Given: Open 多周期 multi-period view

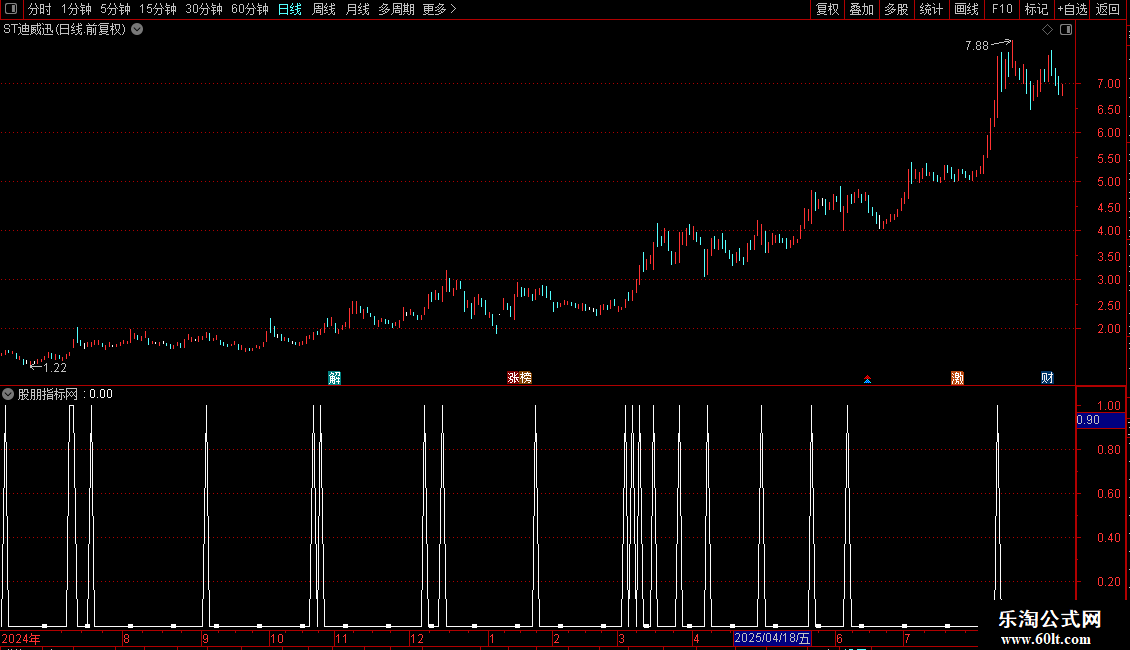Looking at the screenshot, I should point(396,9).
